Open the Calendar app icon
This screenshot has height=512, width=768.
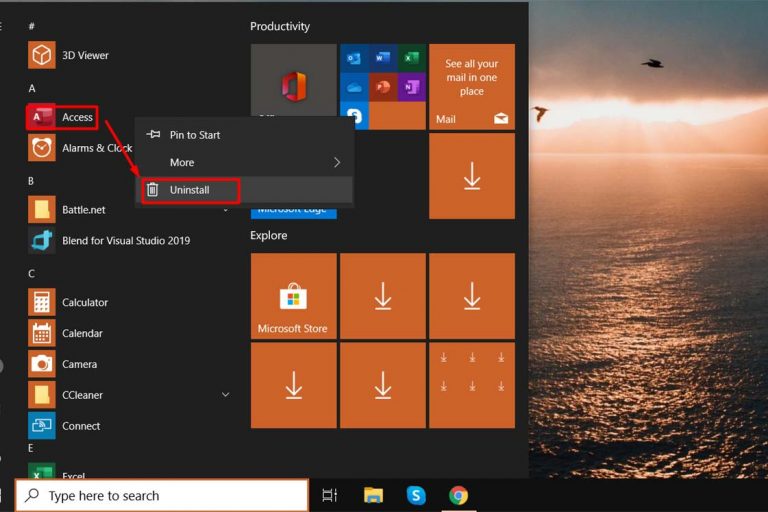[x=42, y=333]
